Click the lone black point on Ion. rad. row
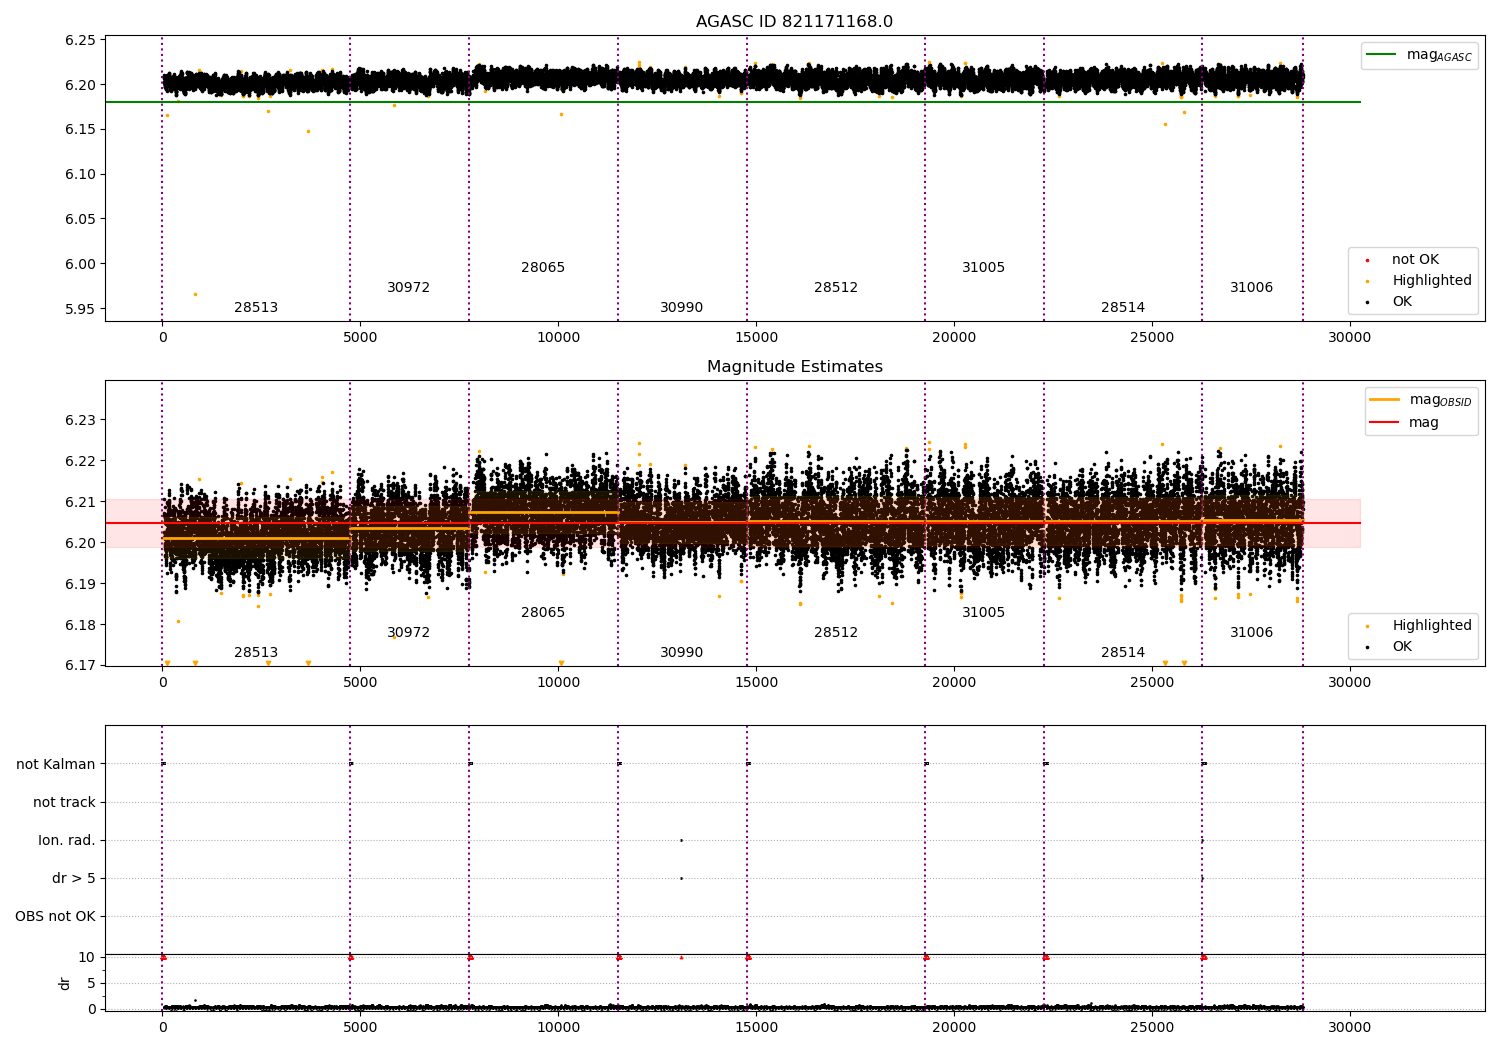 tap(681, 840)
